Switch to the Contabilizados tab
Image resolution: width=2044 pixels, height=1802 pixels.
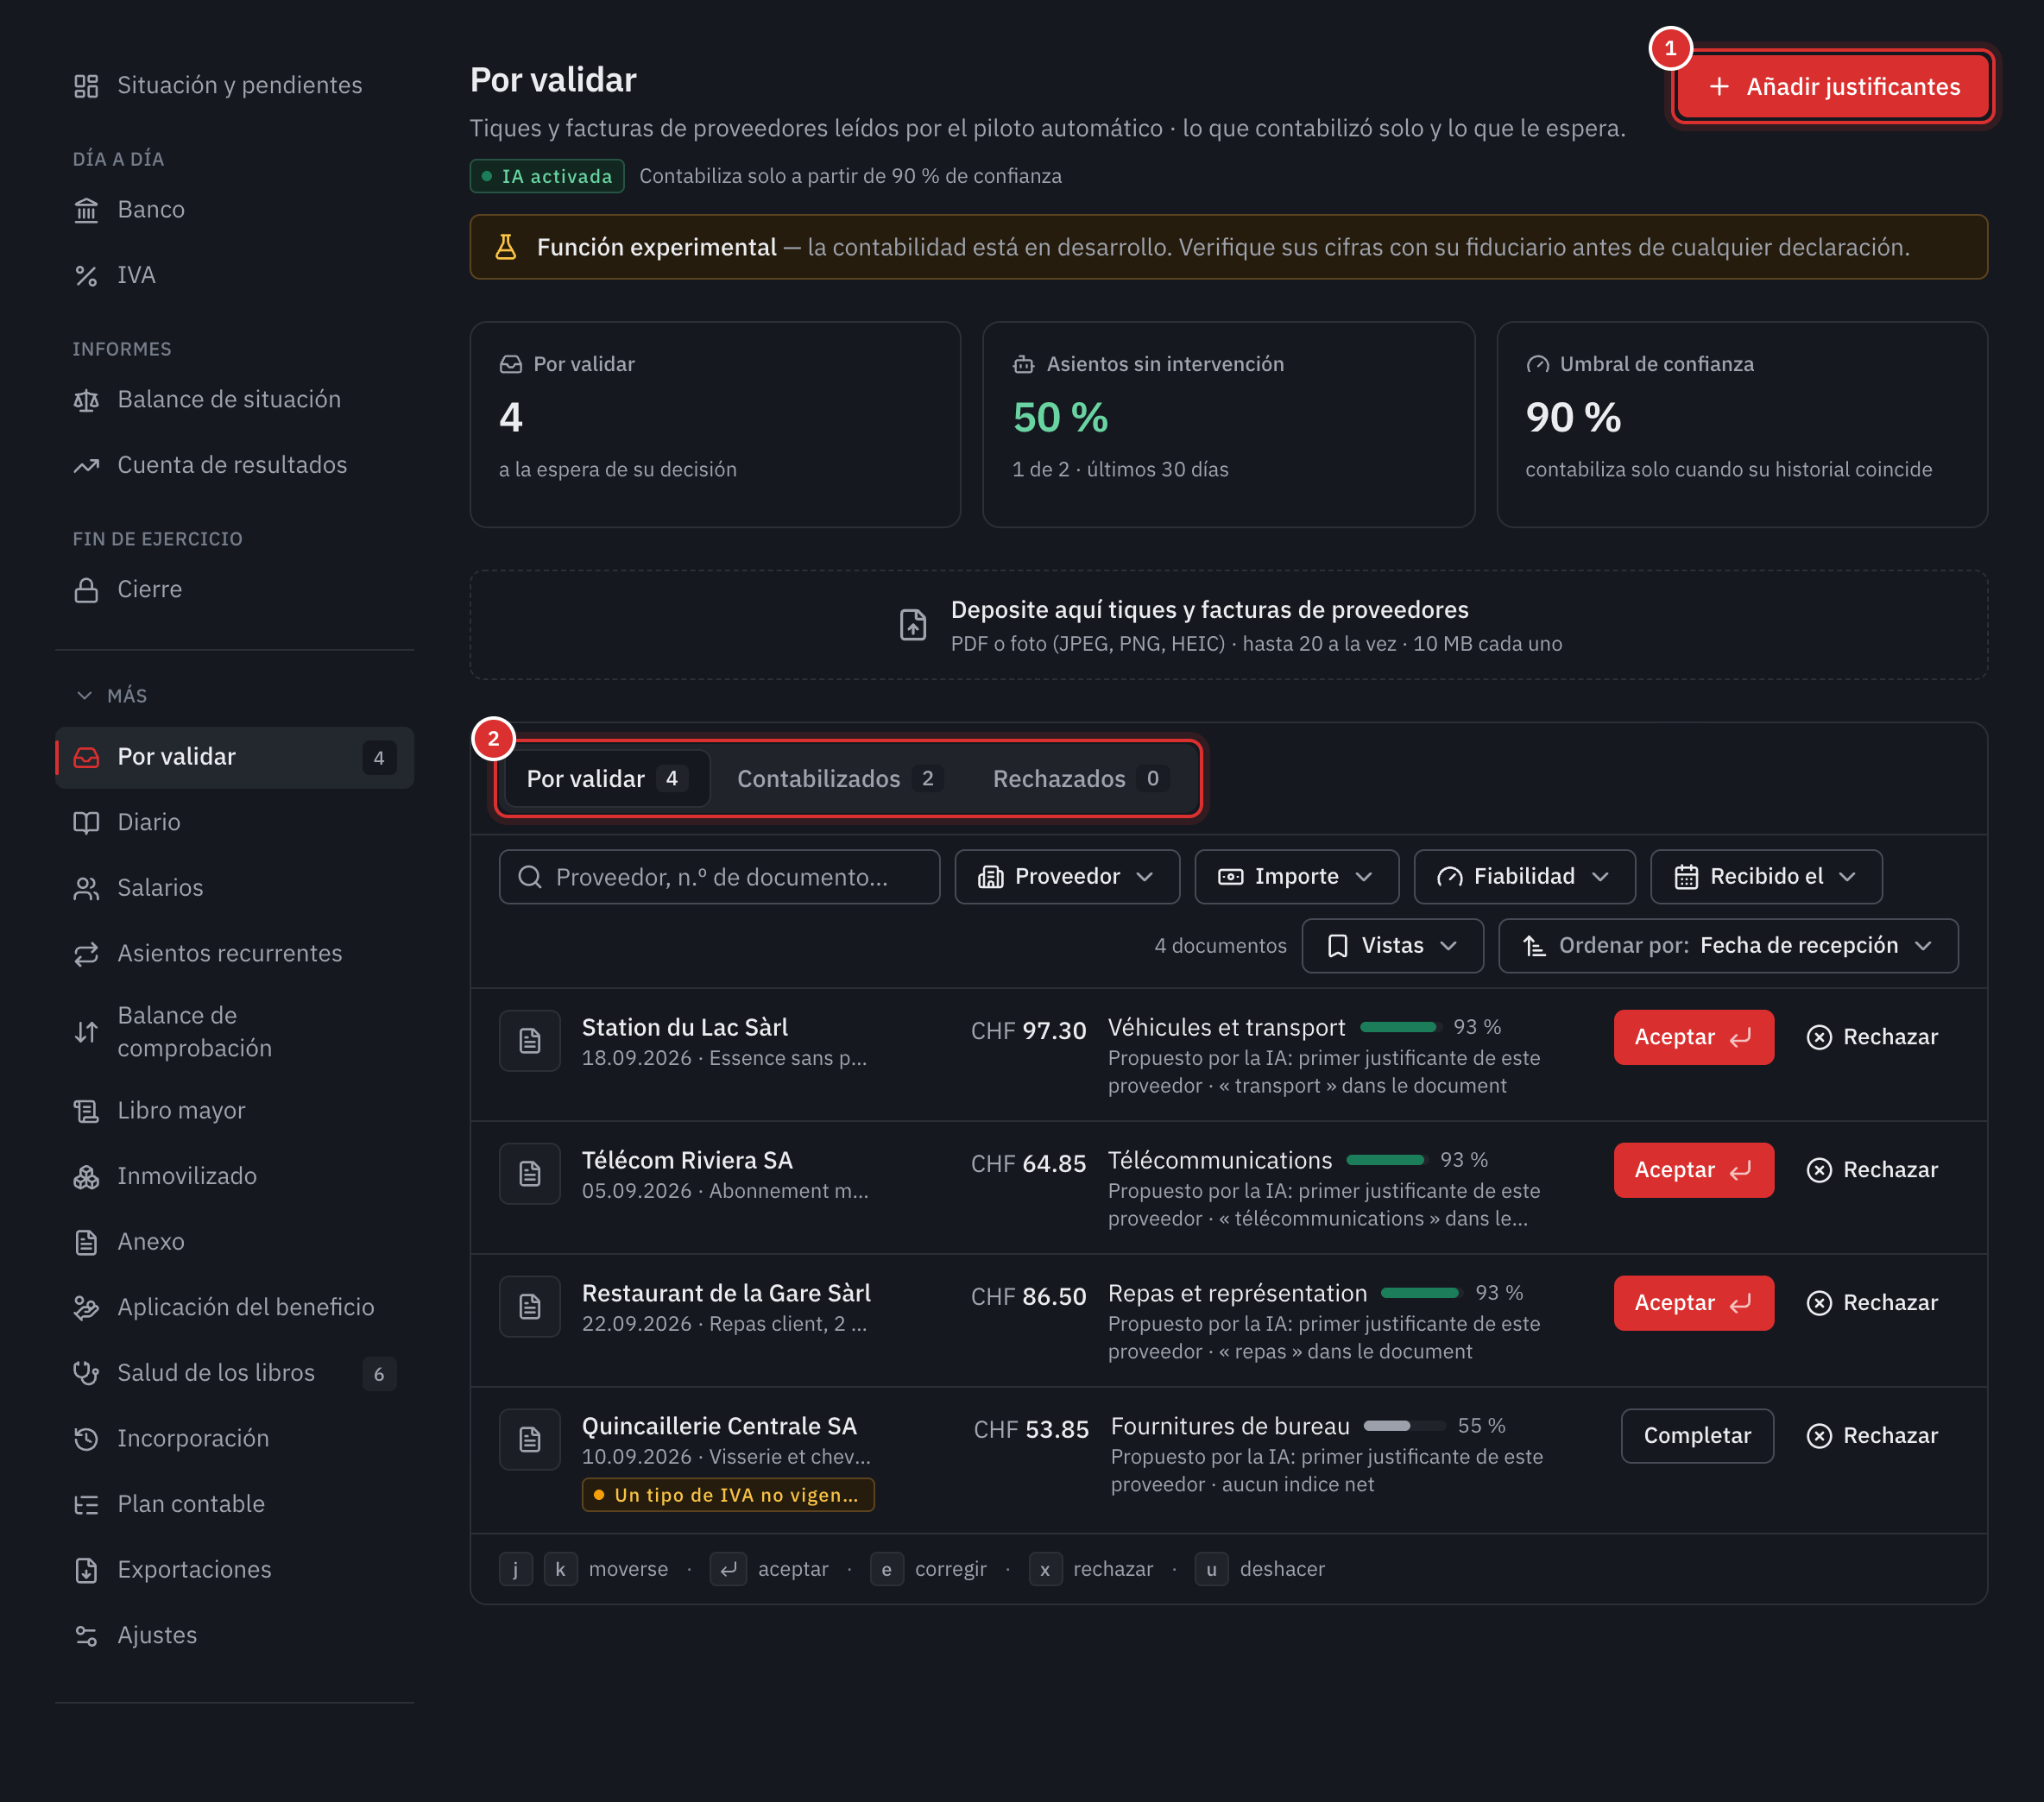(x=840, y=779)
